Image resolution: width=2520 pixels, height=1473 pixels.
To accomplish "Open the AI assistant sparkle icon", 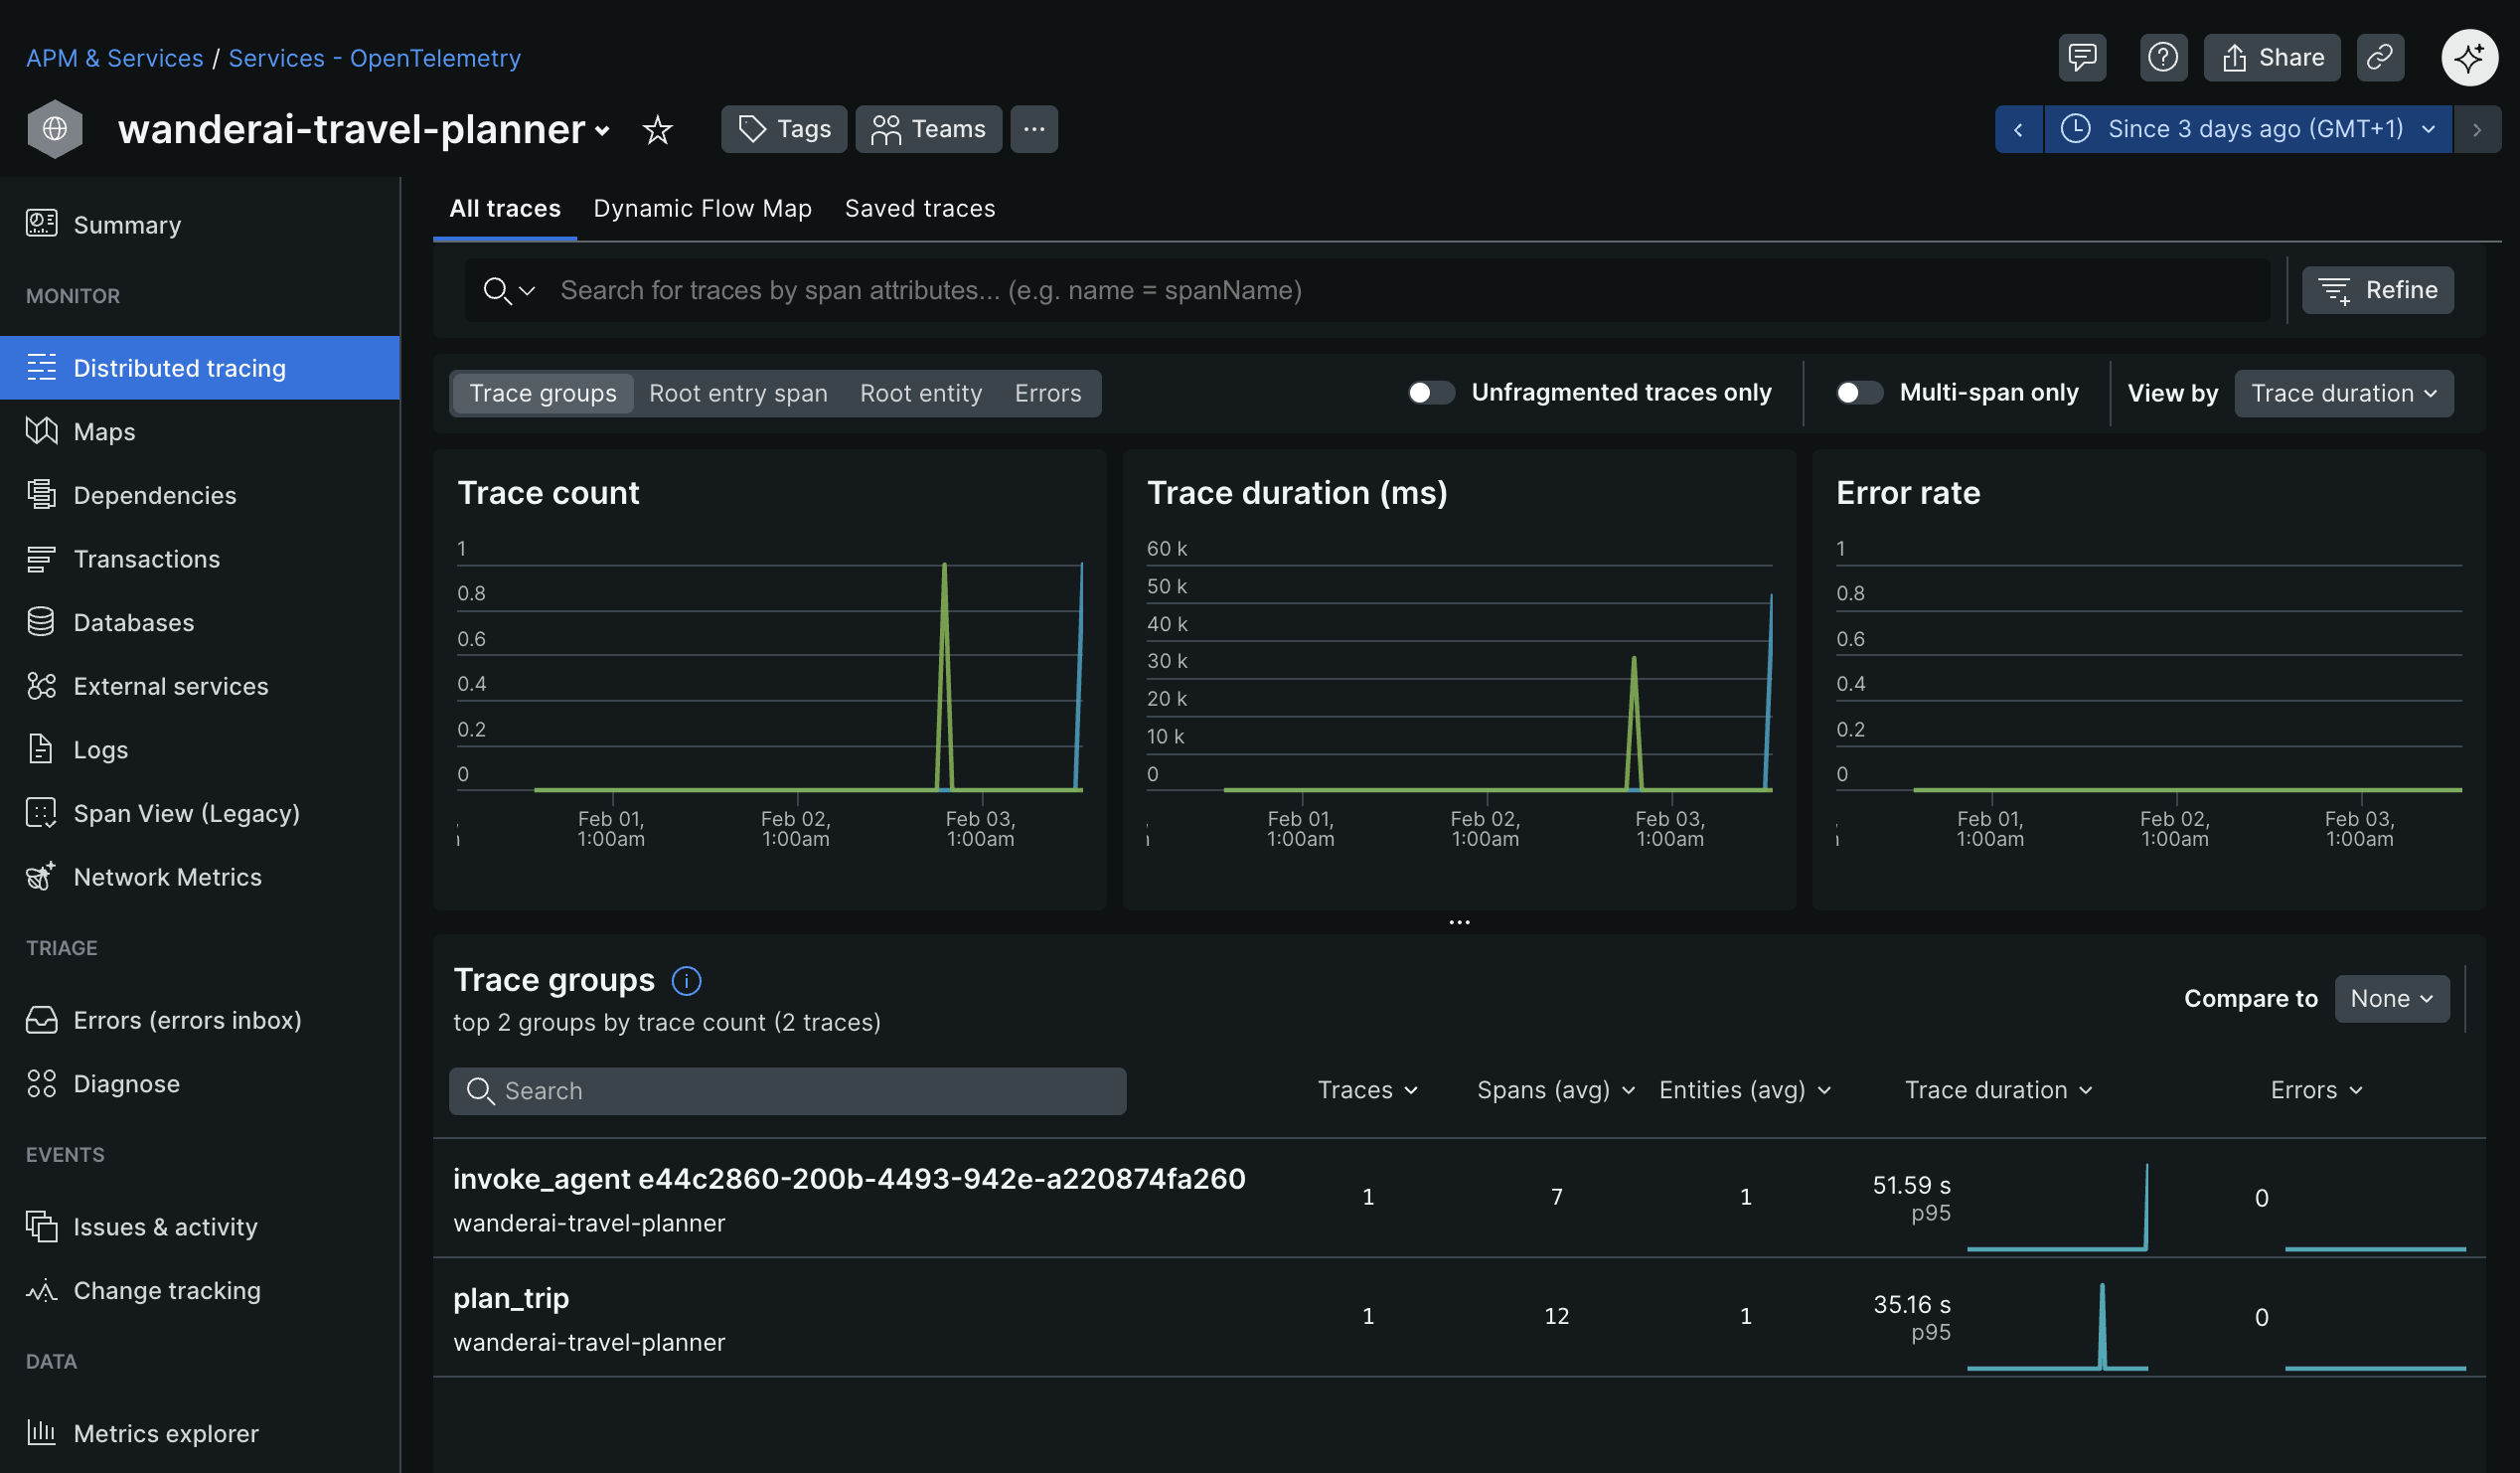I will click(x=2468, y=57).
